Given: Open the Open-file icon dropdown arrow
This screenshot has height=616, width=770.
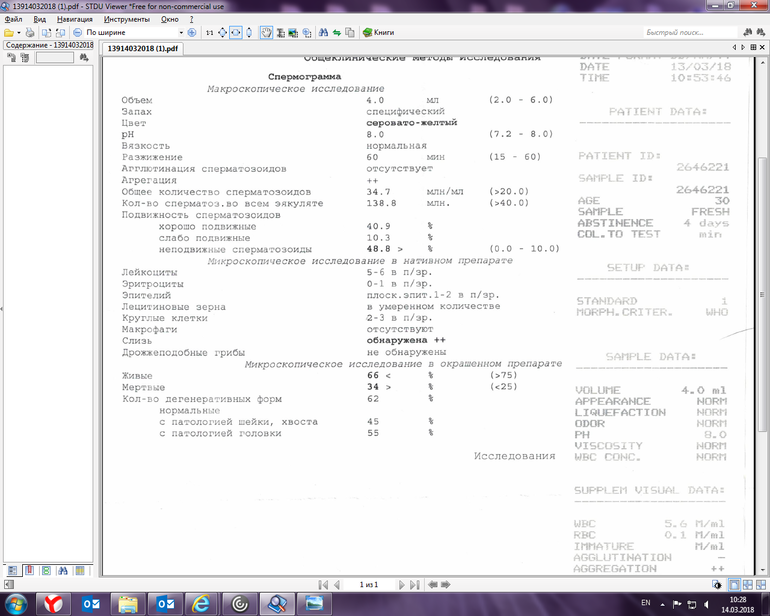Looking at the screenshot, I should click(17, 33).
